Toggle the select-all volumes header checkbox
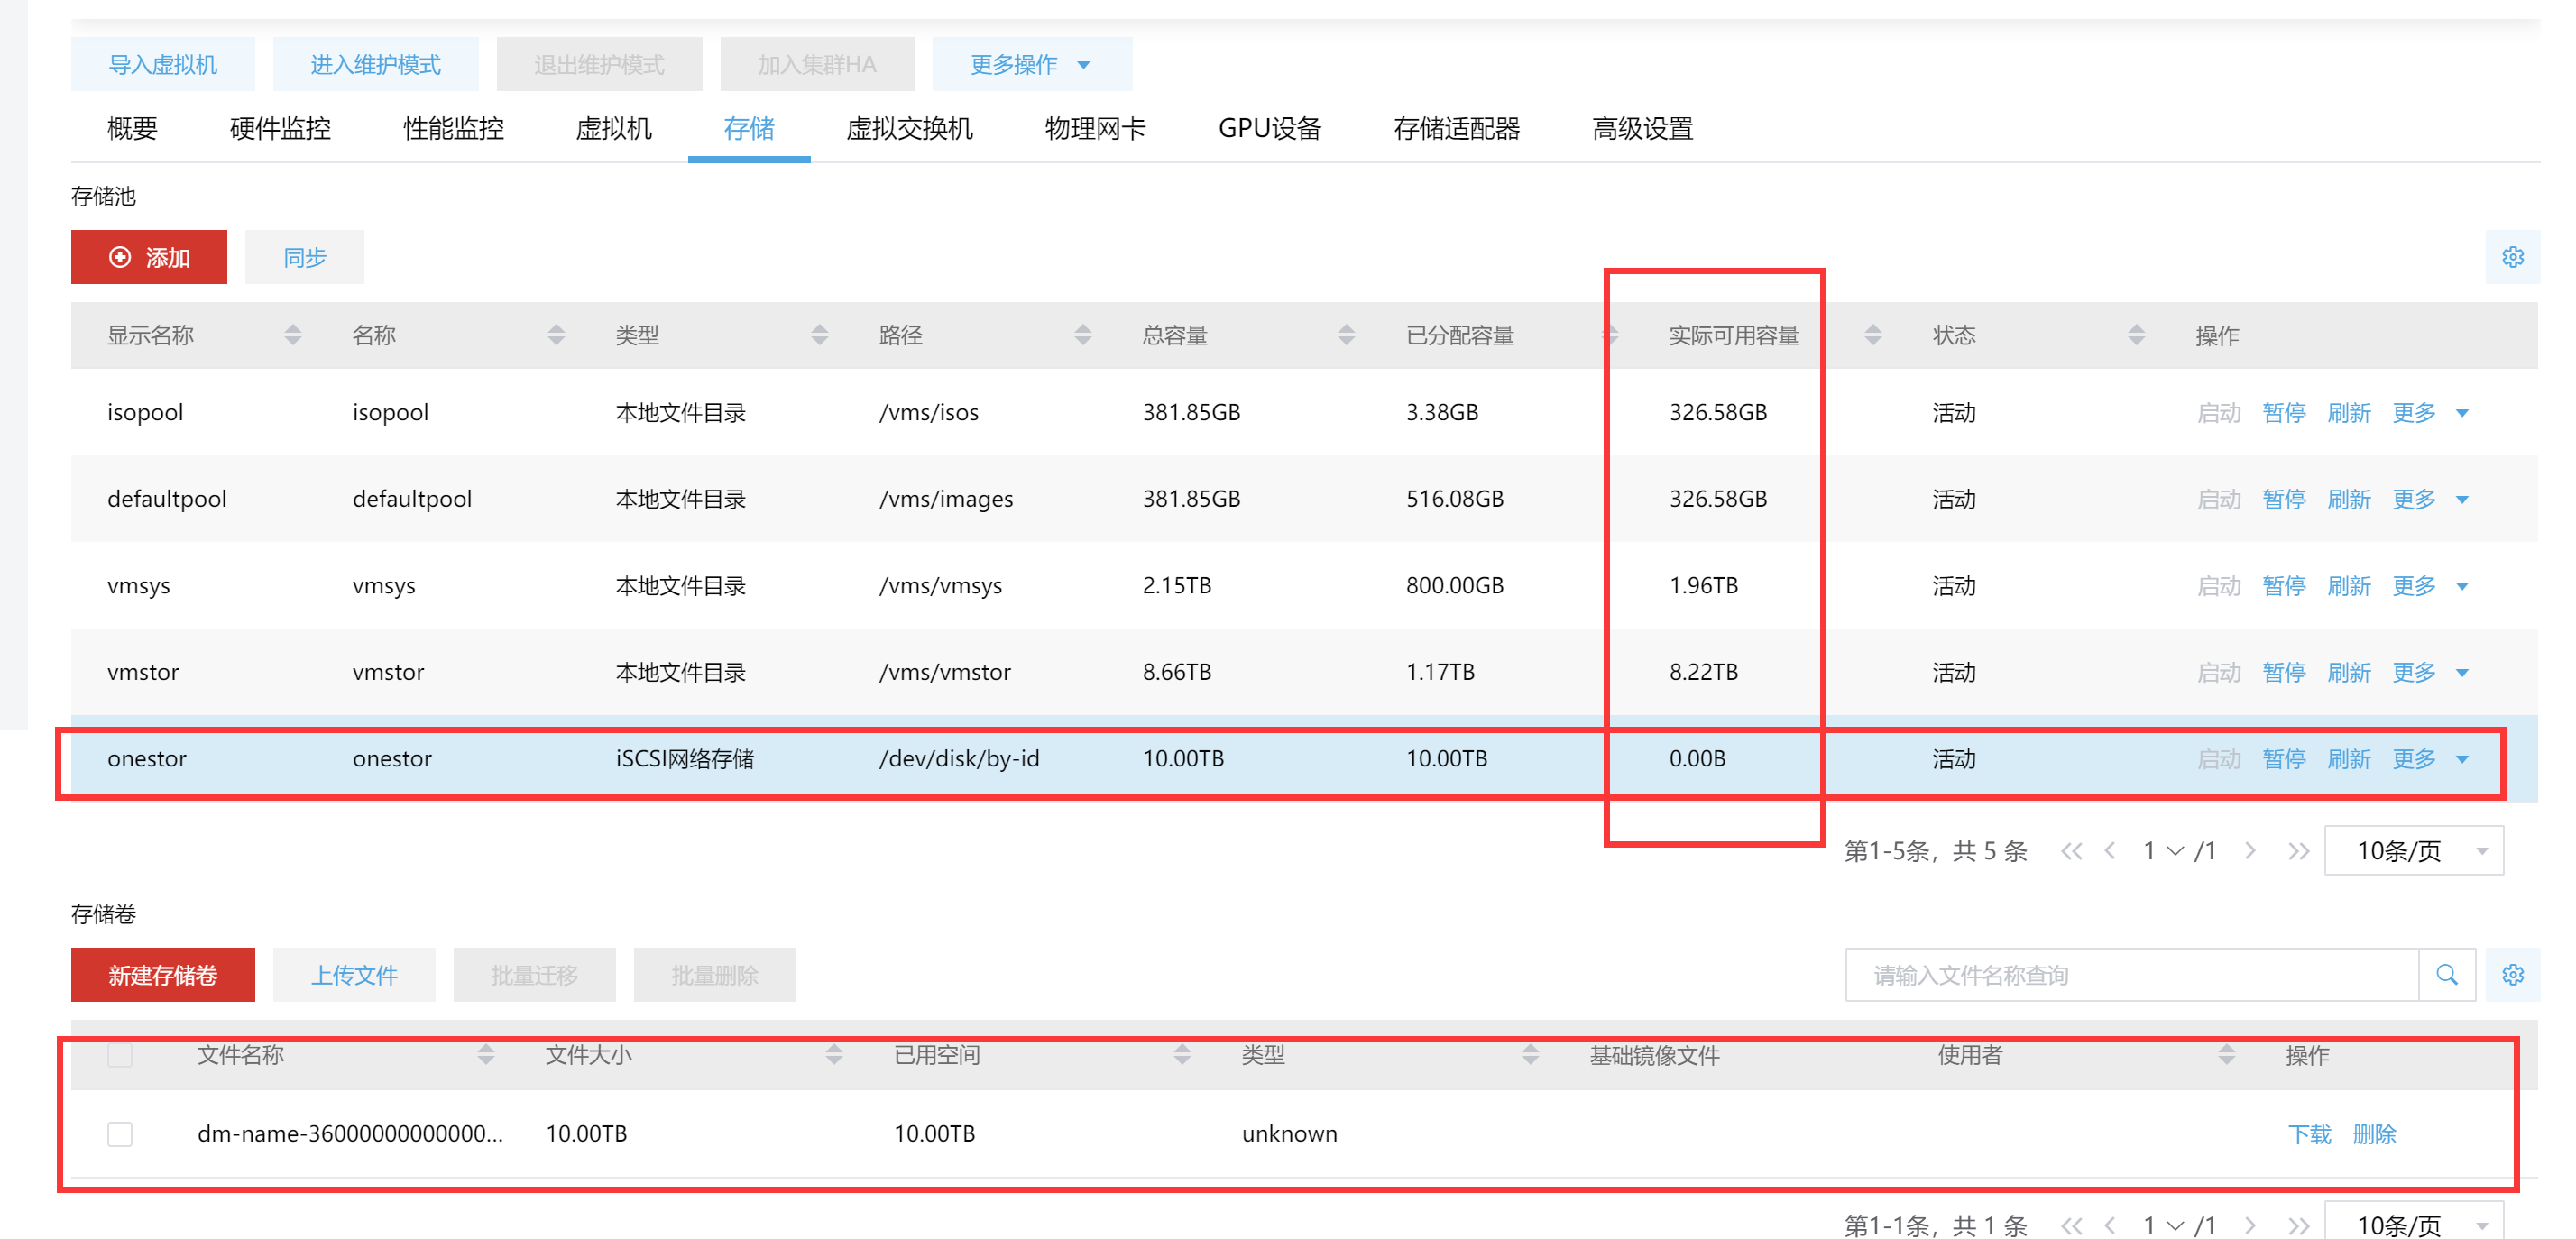 point(120,1054)
